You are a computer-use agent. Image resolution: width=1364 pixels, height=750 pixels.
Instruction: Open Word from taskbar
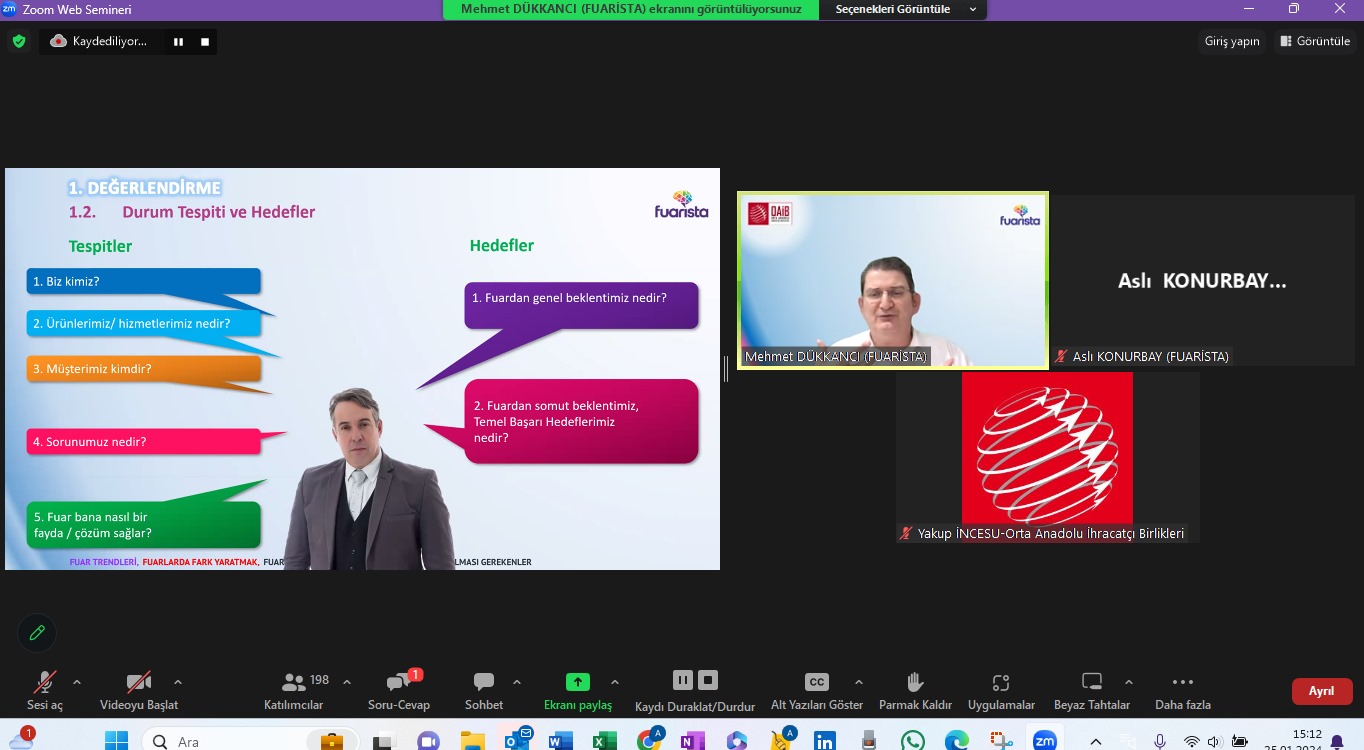[560, 741]
